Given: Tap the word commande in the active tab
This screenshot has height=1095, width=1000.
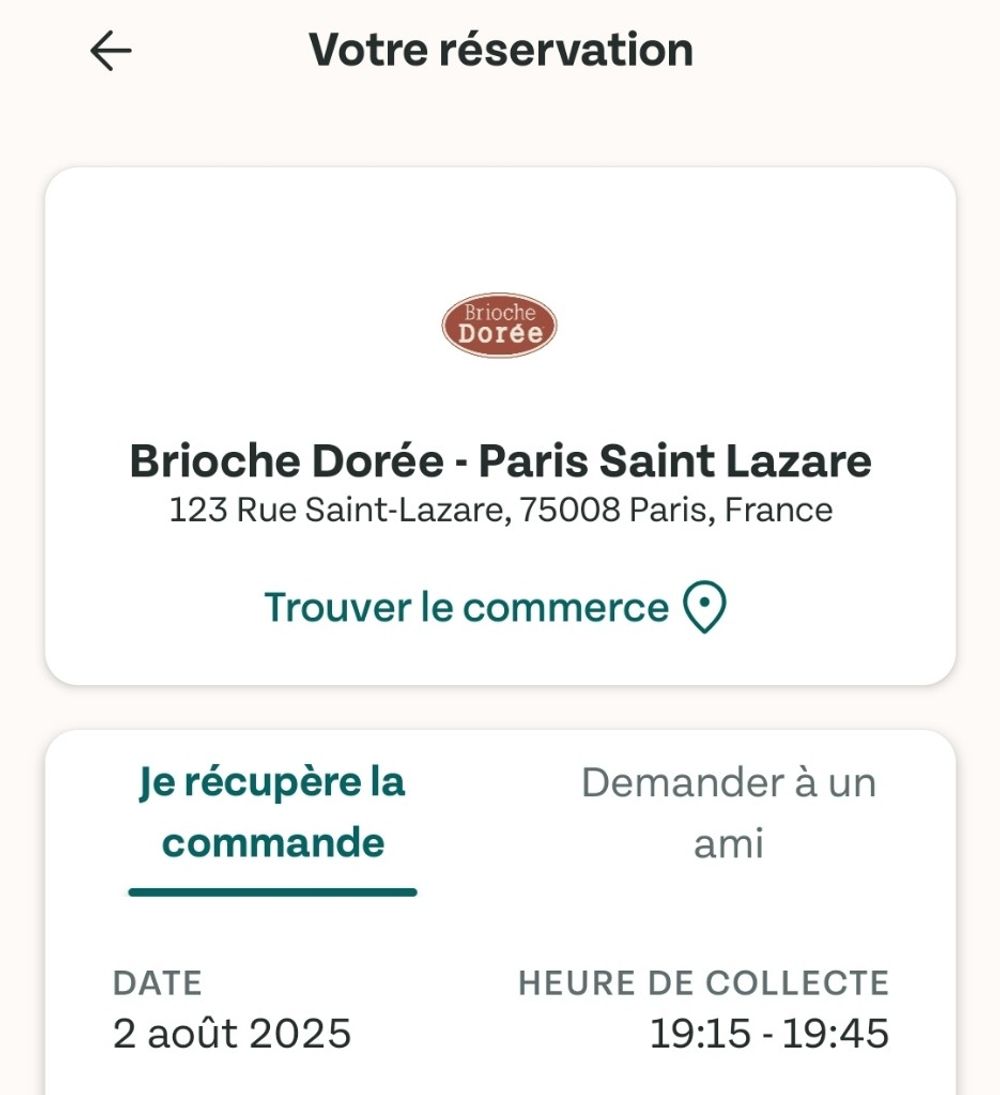Looking at the screenshot, I should 273,843.
